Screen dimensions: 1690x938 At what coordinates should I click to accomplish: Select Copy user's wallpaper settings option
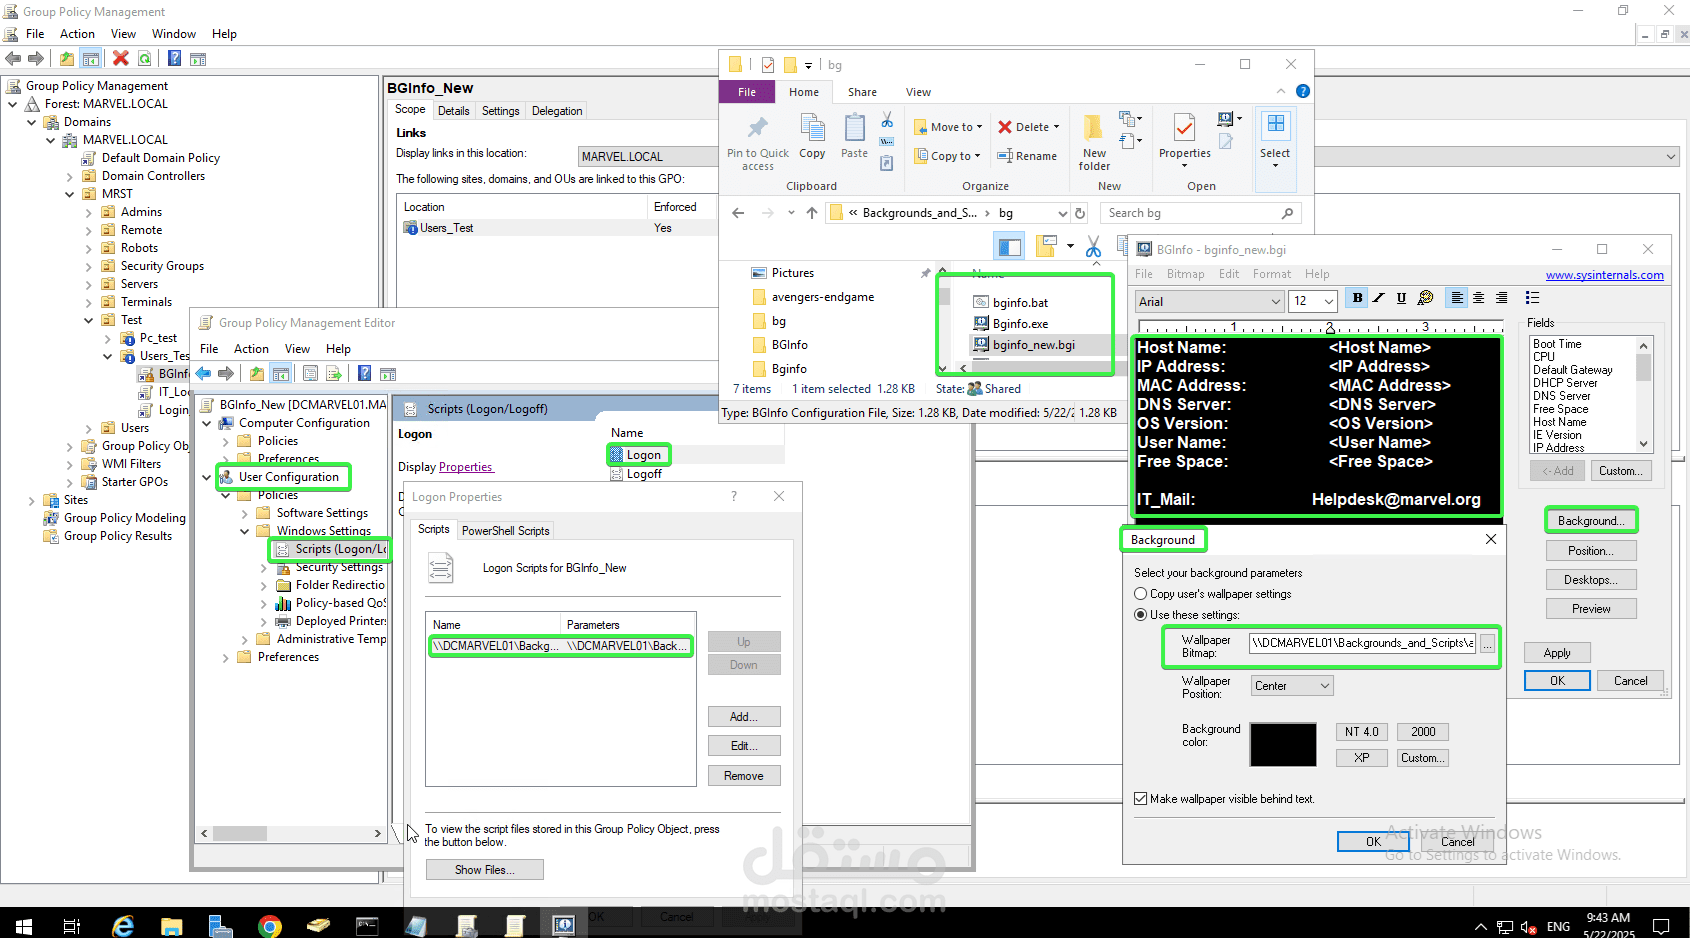(1140, 594)
